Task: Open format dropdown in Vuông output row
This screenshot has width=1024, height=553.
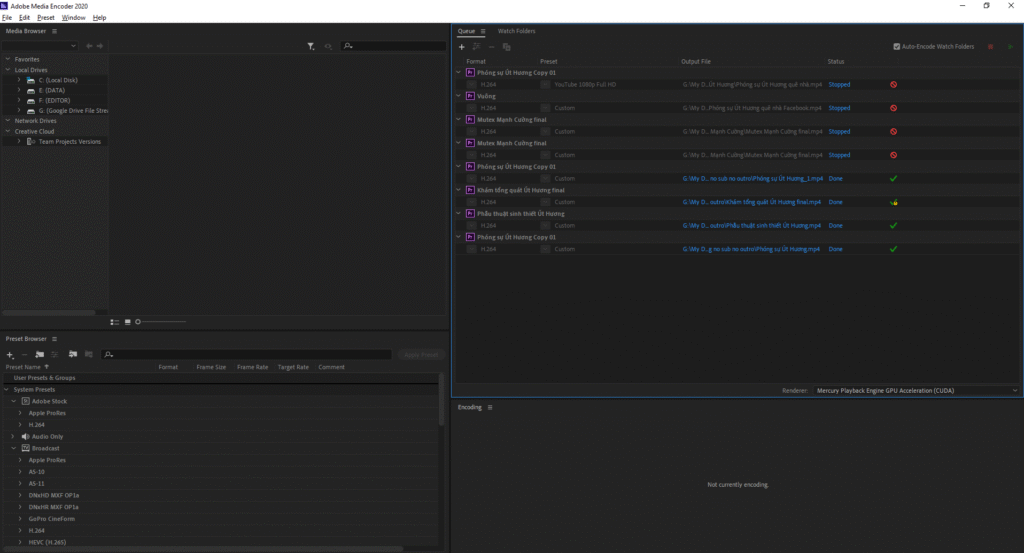Action: click(472, 108)
